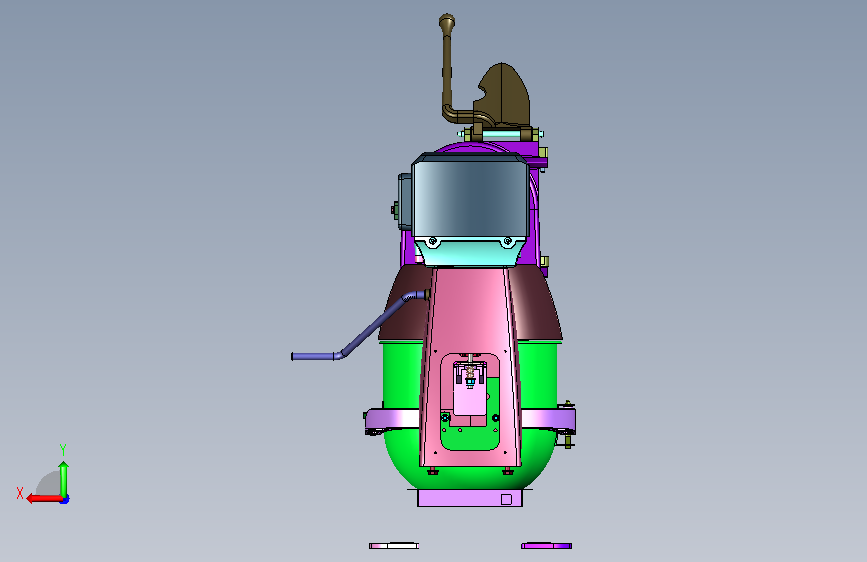The width and height of the screenshot is (867, 562).
Task: Click the small square on the purple base plate
Action: pyautogui.click(x=506, y=499)
